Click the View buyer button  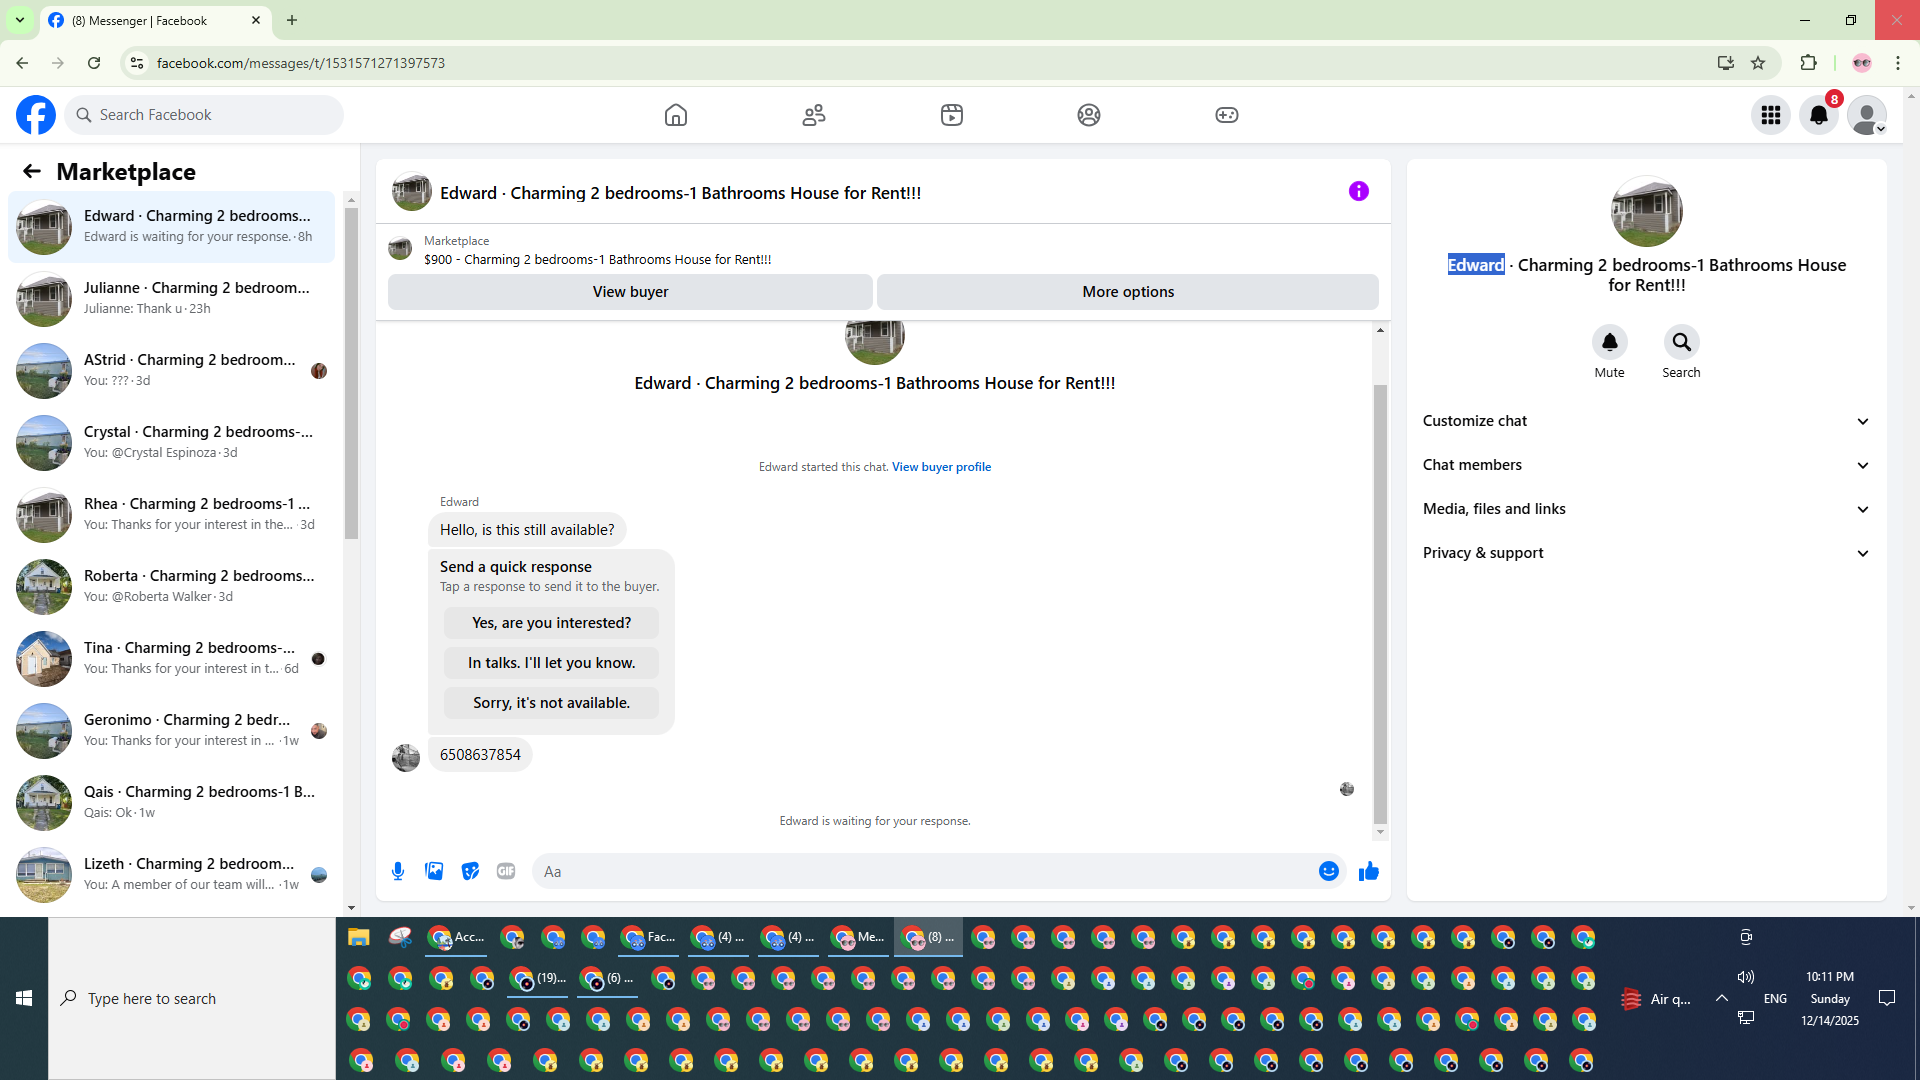(x=630, y=292)
